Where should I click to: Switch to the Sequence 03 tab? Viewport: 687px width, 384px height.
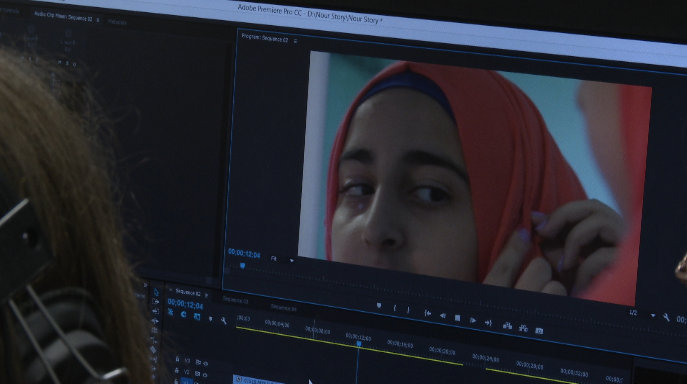pyautogui.click(x=235, y=300)
